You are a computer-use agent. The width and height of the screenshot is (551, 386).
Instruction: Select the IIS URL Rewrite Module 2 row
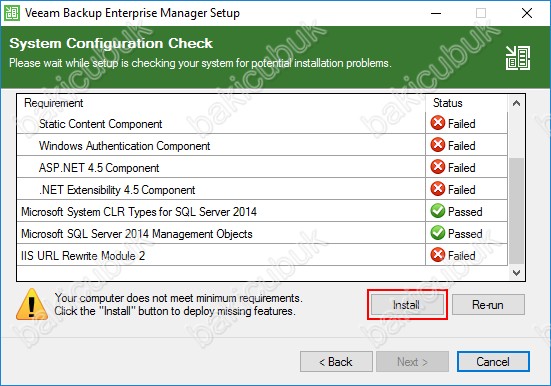coord(262,255)
